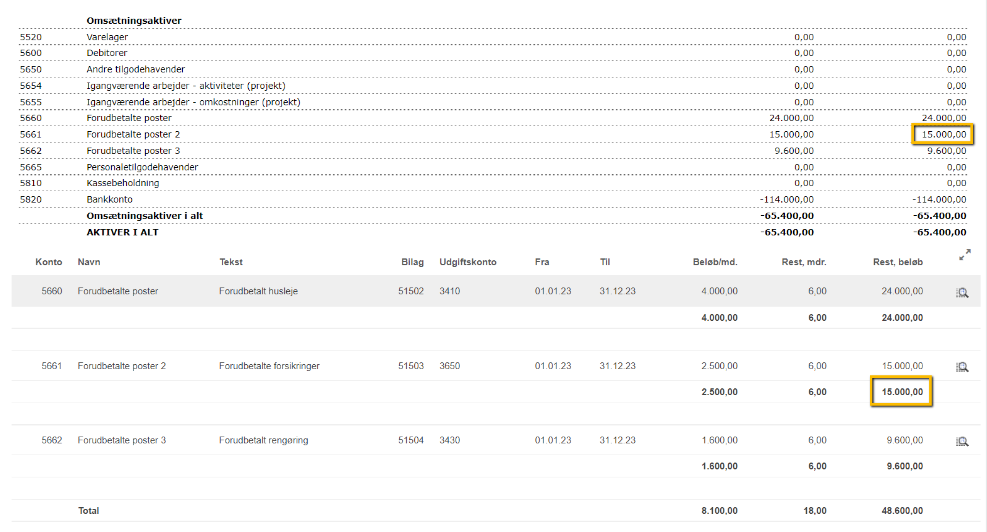Click highlighted 15.000,00 subtotal in lower table
The width and height of the screenshot is (987, 532).
pyautogui.click(x=901, y=392)
